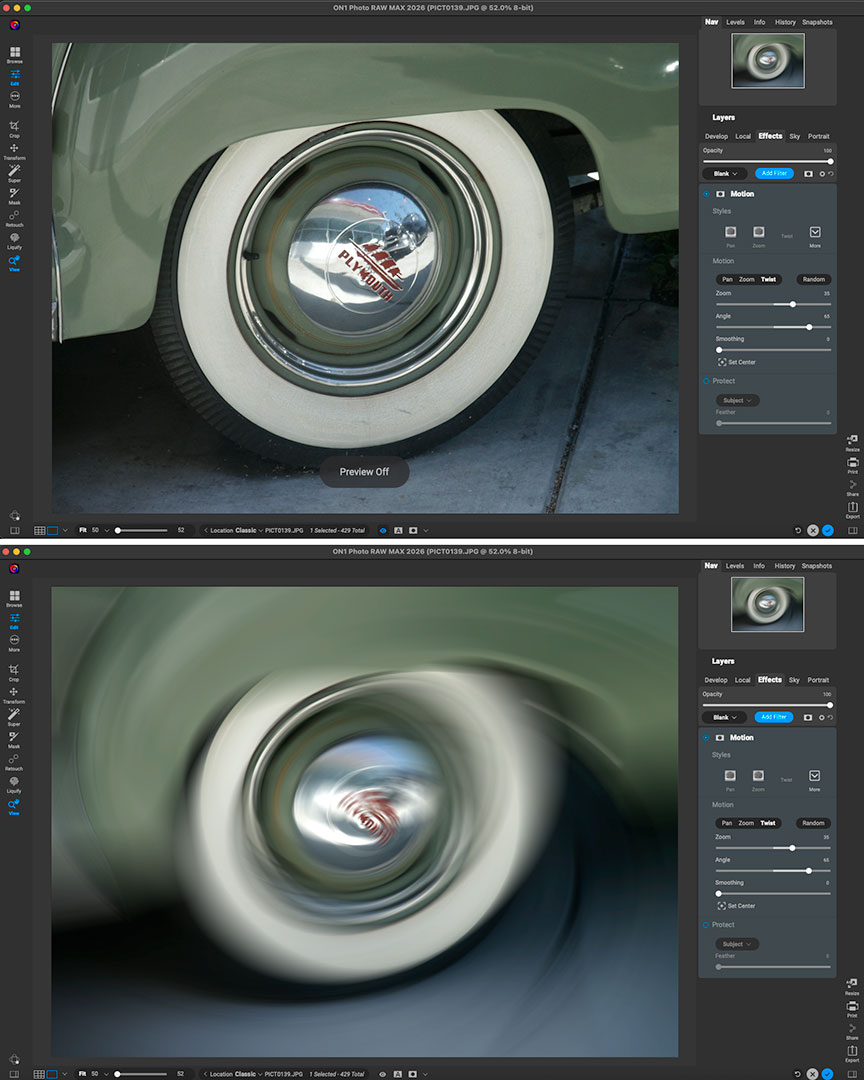Open the Blank preset dropdown in the upper window
This screenshot has height=1080, width=864.
tap(724, 173)
